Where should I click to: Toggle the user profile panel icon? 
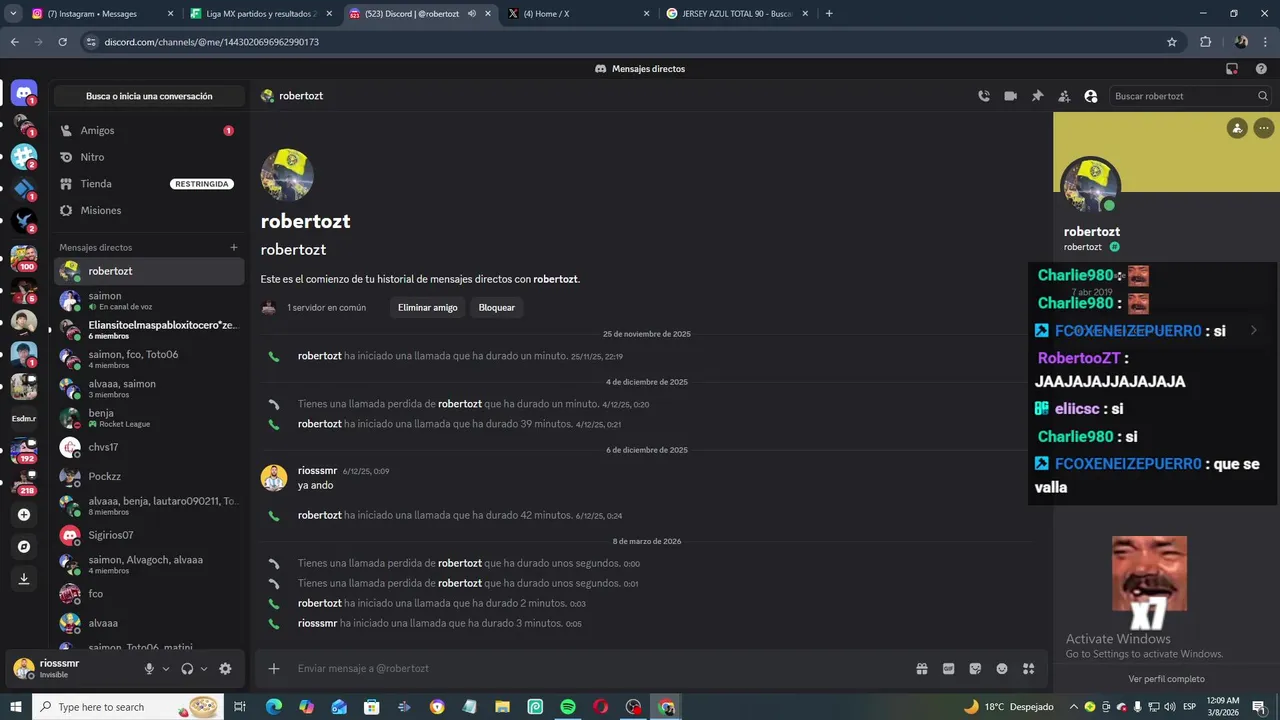[1091, 96]
